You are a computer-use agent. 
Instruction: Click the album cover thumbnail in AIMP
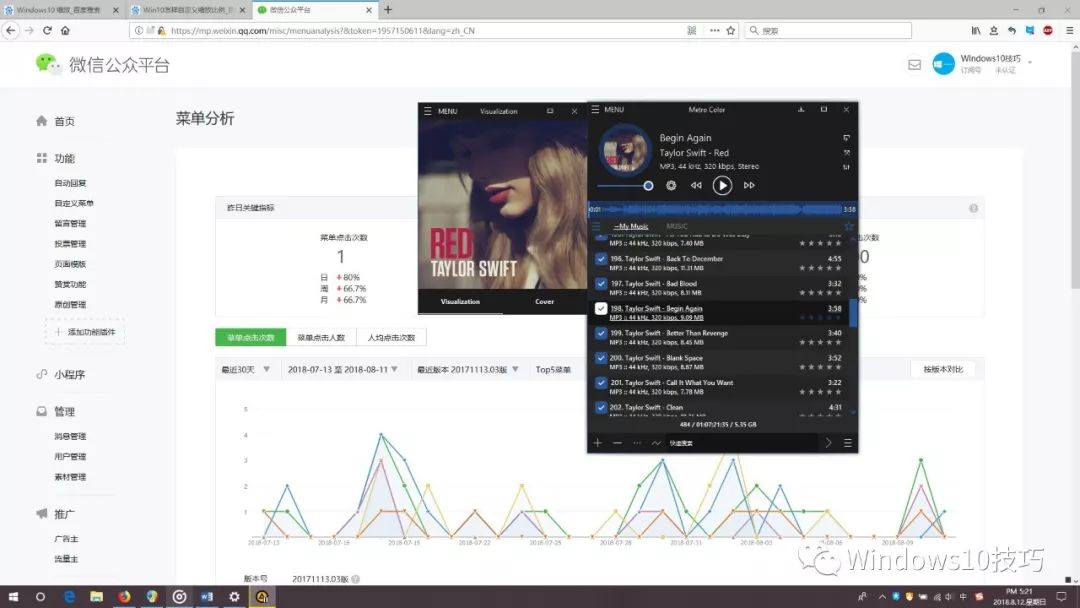[625, 151]
